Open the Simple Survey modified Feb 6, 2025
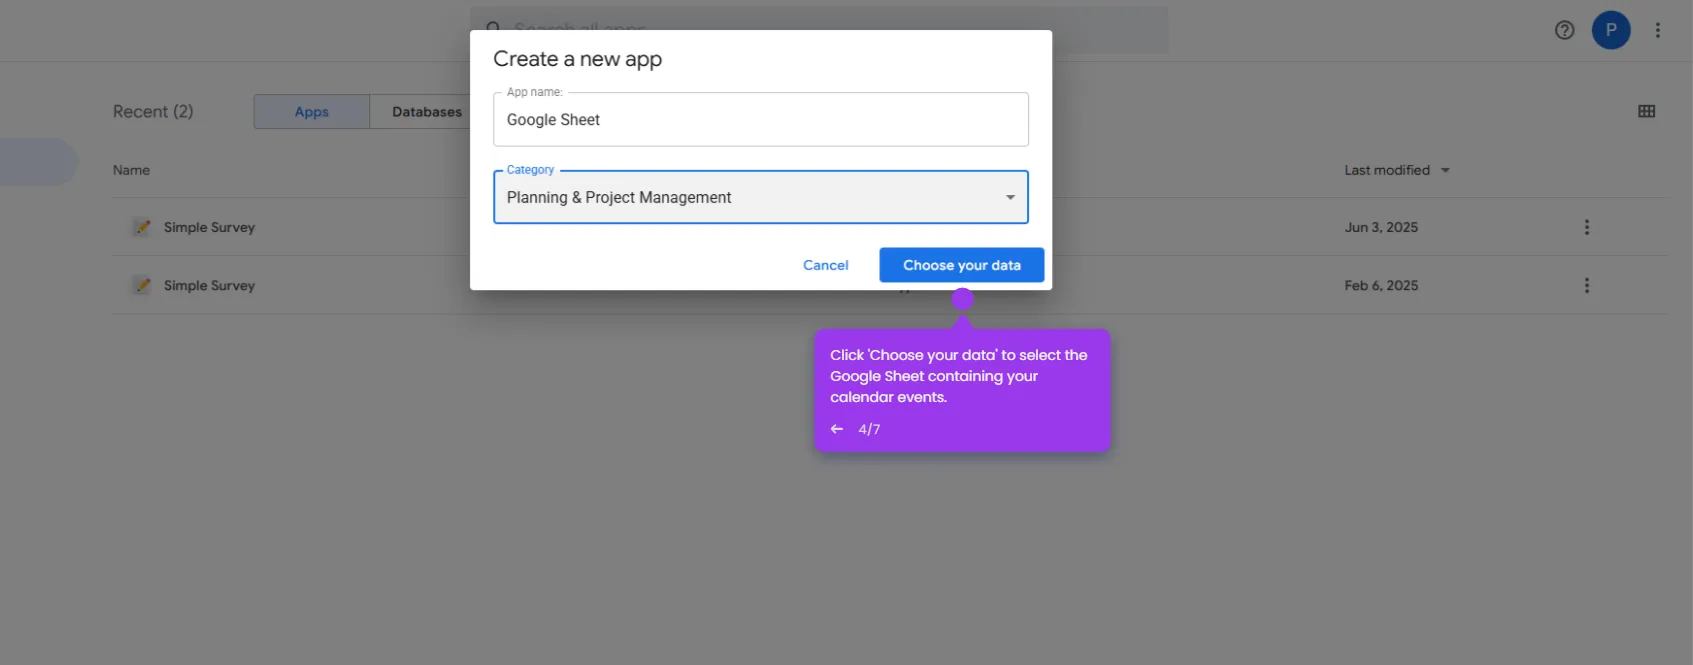The width and height of the screenshot is (1693, 665). [x=209, y=285]
